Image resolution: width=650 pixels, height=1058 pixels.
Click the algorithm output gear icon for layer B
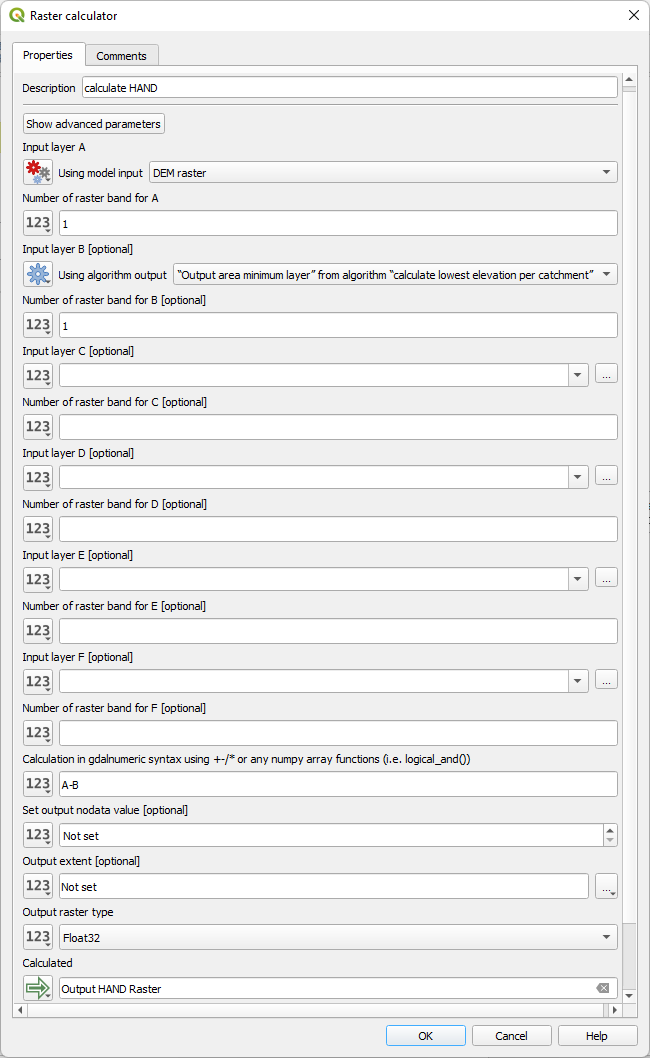pyautogui.click(x=38, y=274)
